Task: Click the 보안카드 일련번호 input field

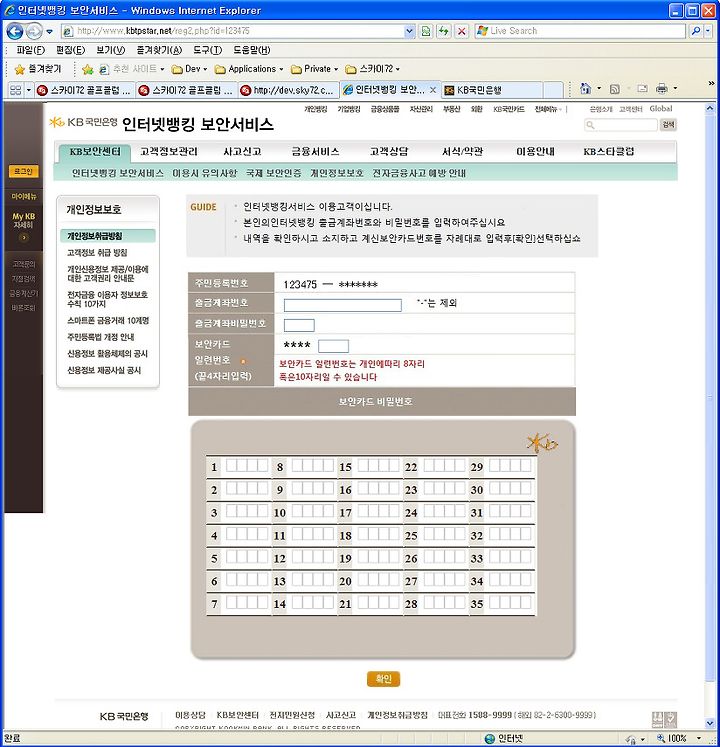Action: coord(334,346)
